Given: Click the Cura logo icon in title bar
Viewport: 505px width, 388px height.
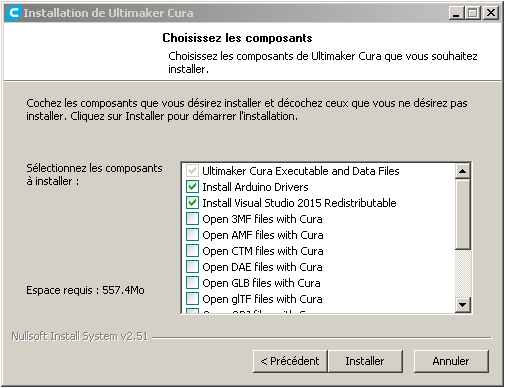Looking at the screenshot, I should [13, 13].
